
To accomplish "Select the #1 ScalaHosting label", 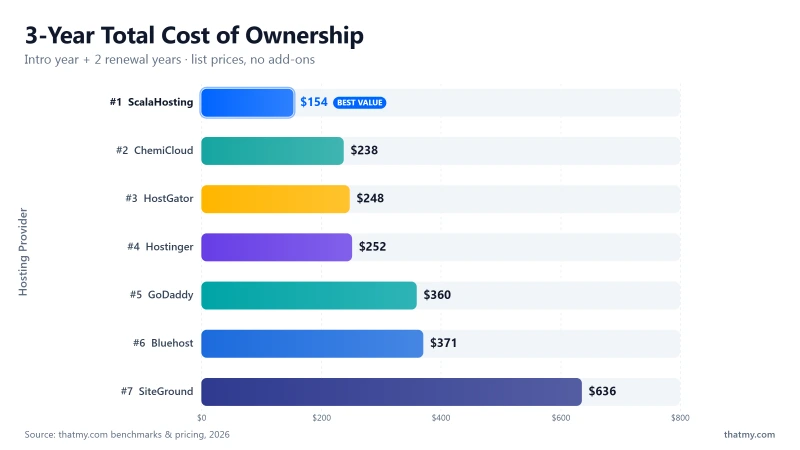I will tap(152, 102).
